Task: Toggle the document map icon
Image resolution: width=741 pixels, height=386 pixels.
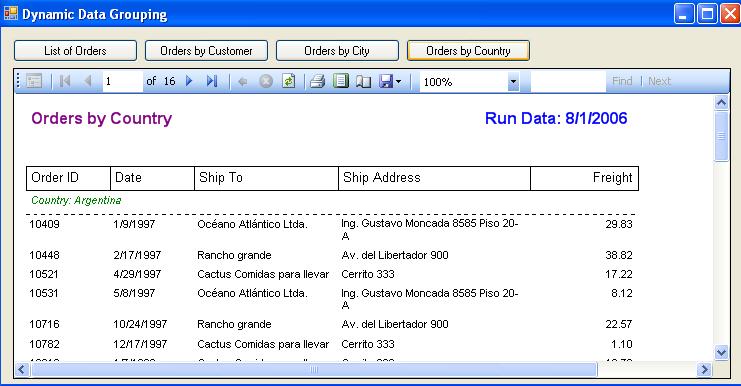Action: [x=34, y=81]
